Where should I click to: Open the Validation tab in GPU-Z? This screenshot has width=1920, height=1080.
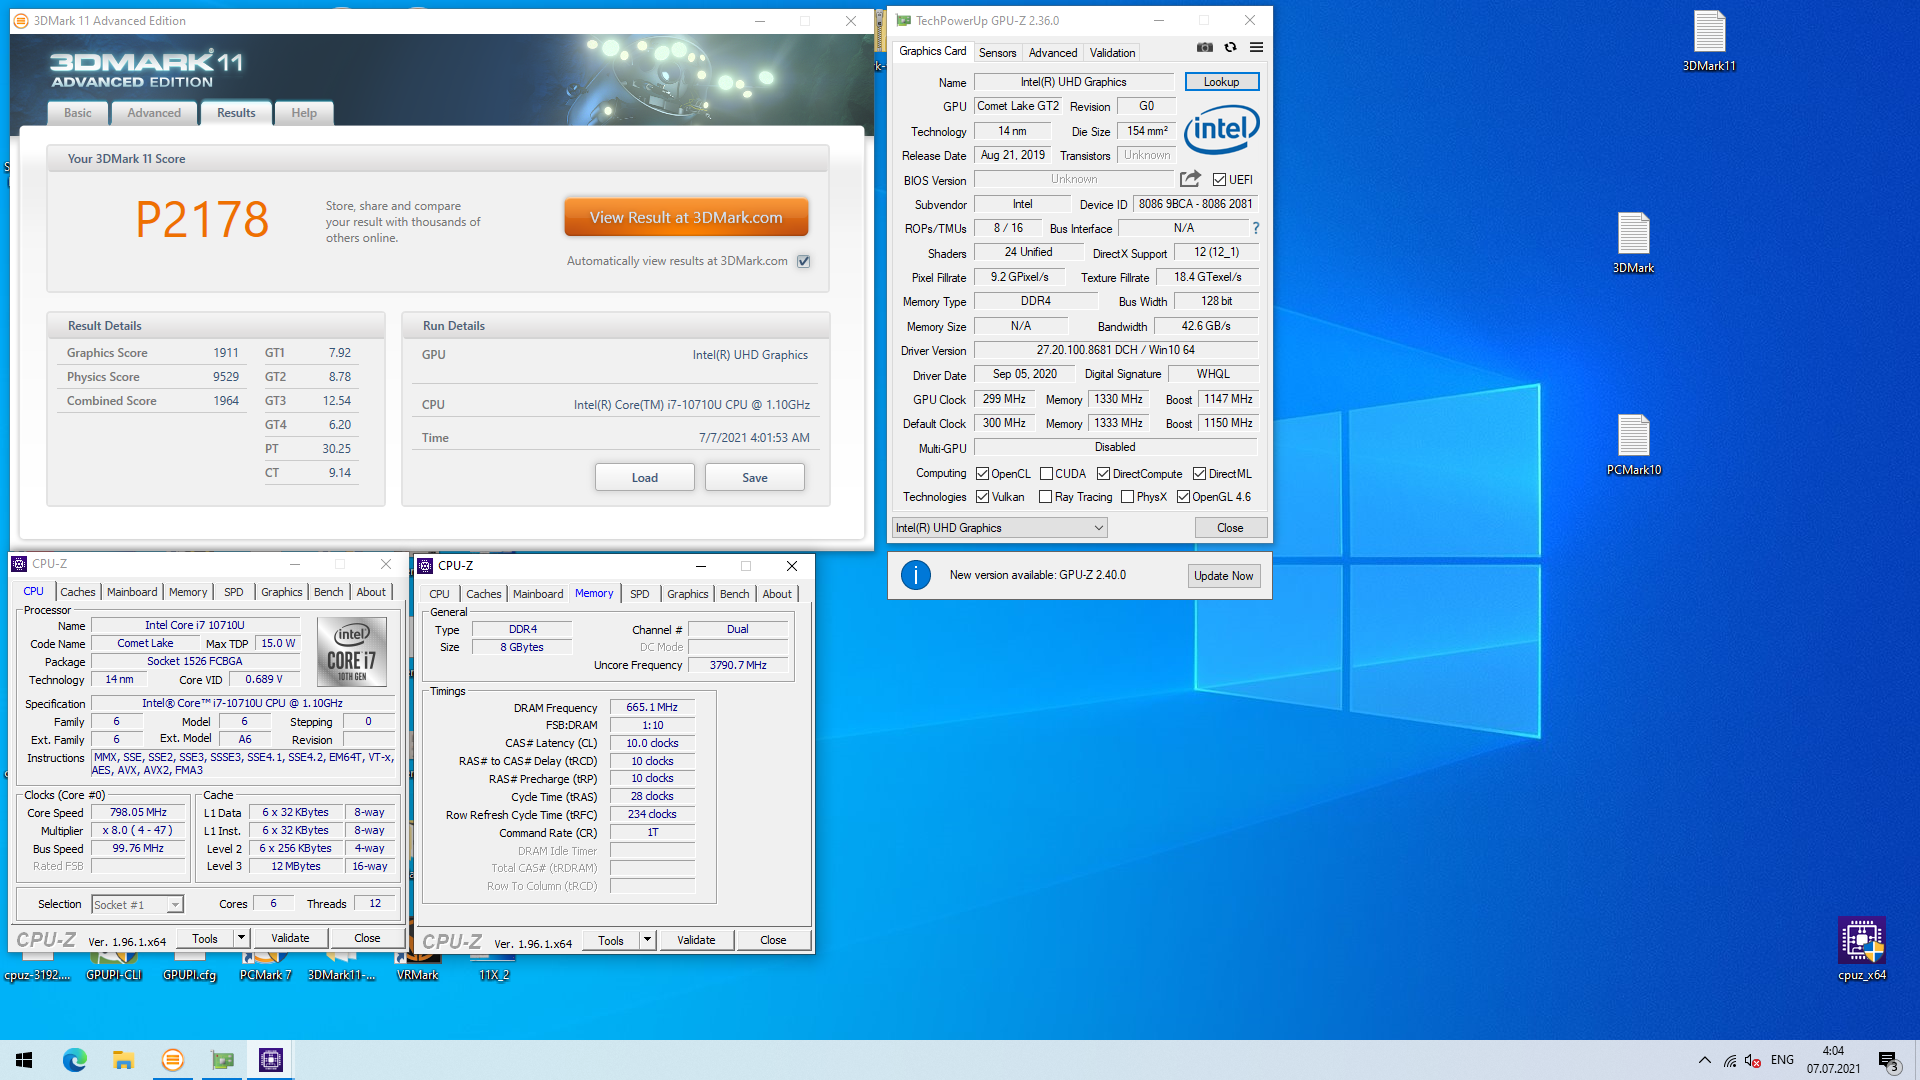point(1112,53)
